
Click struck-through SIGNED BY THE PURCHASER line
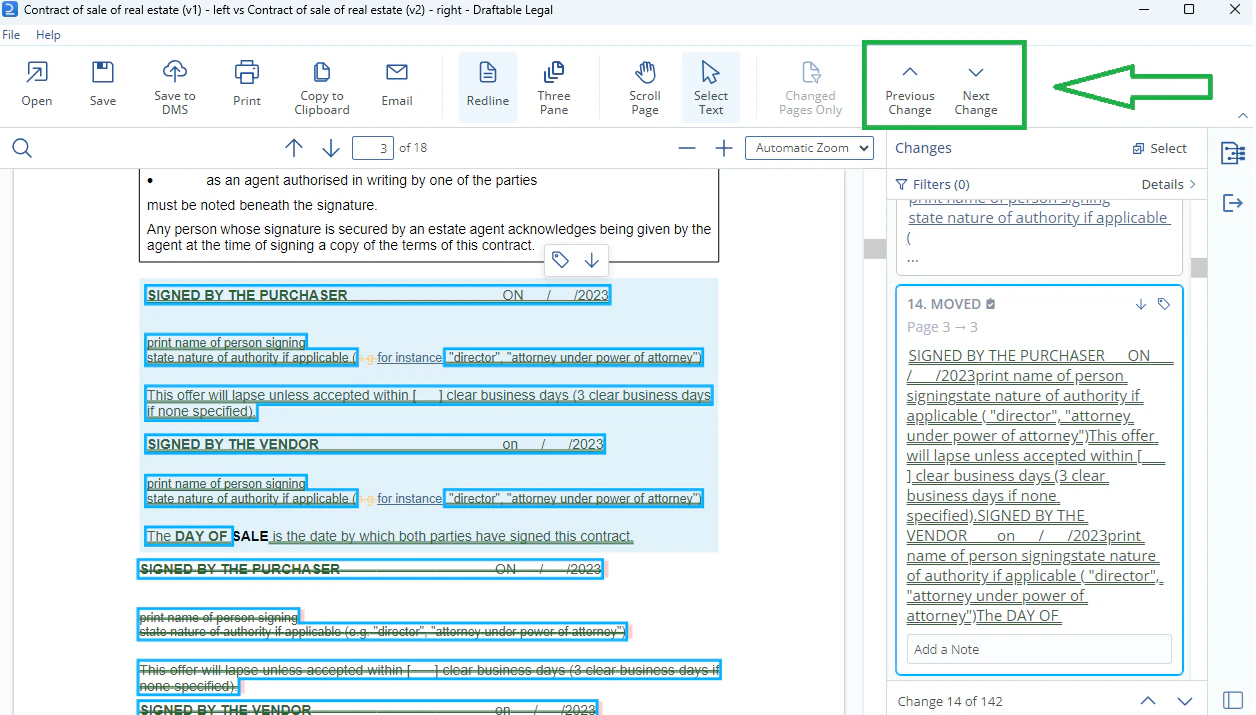click(370, 569)
